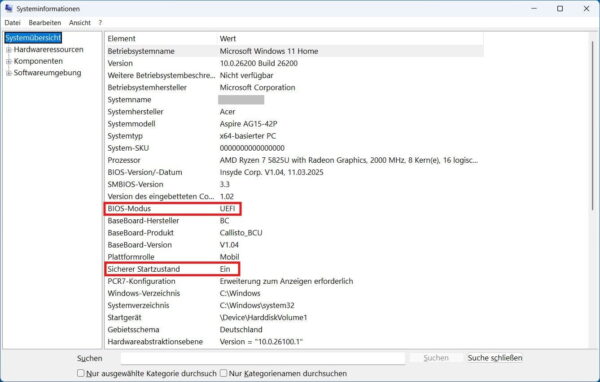Click the Suchen button
This screenshot has width=600, height=382.
pyautogui.click(x=435, y=358)
